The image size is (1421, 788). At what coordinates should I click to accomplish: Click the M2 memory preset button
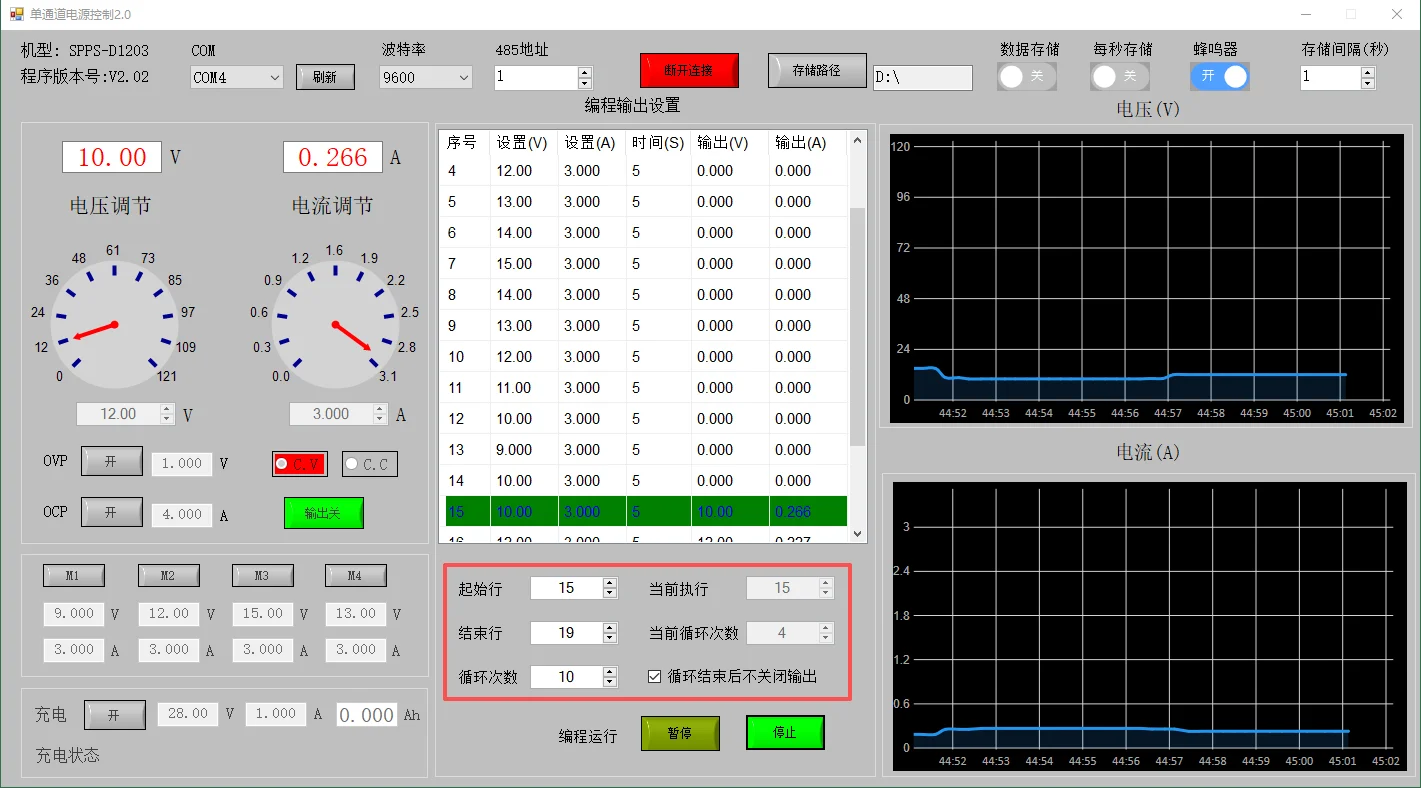tap(168, 575)
